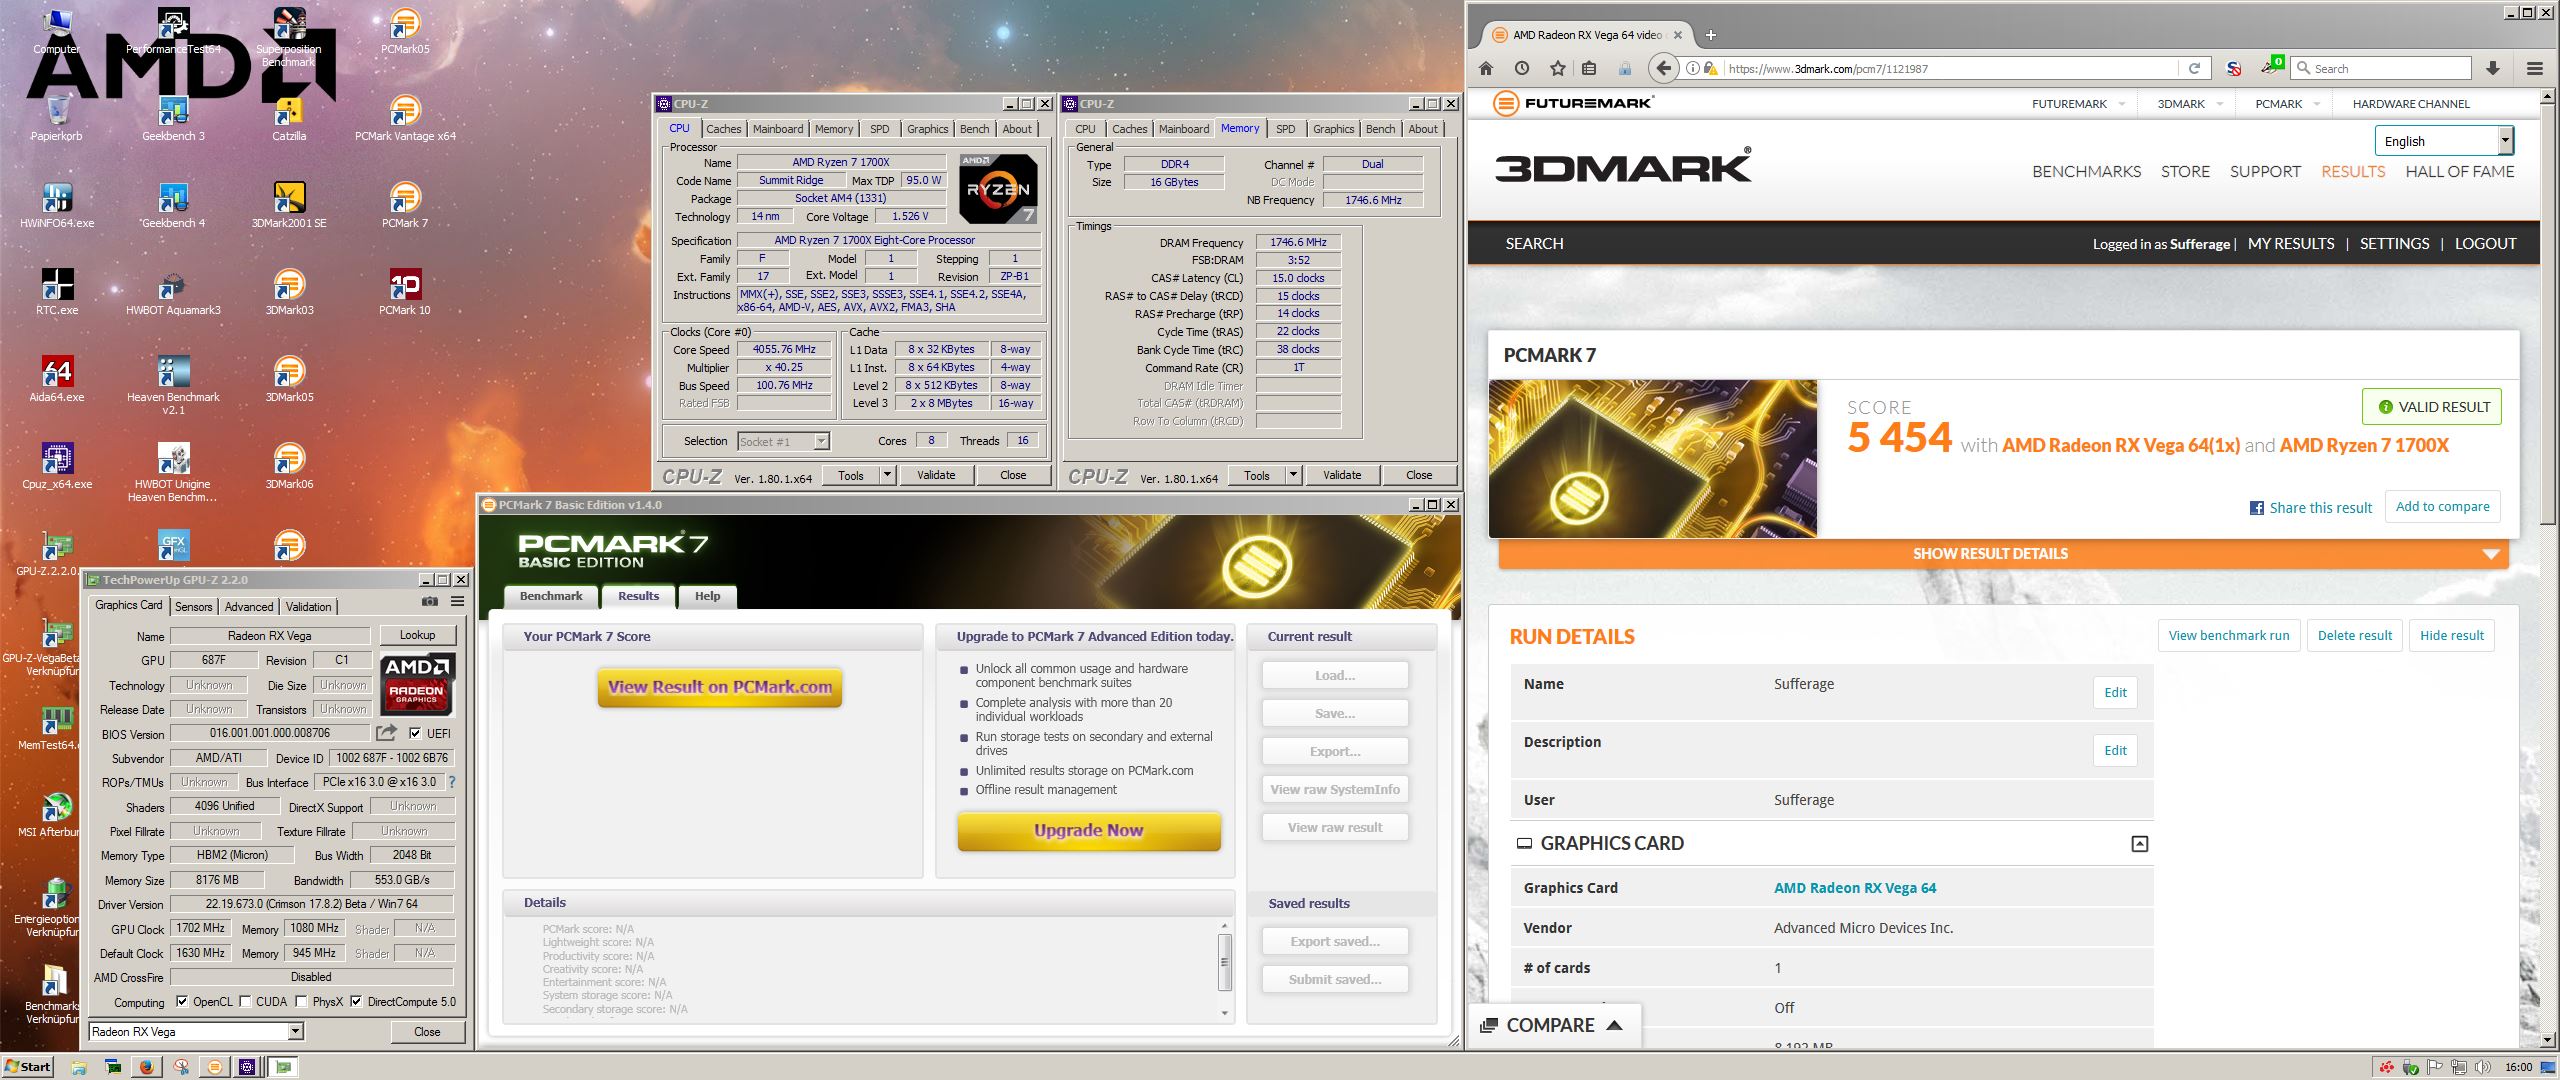Open English language dropdown on 3DMark
2560x1080 pixels.
2444,141
